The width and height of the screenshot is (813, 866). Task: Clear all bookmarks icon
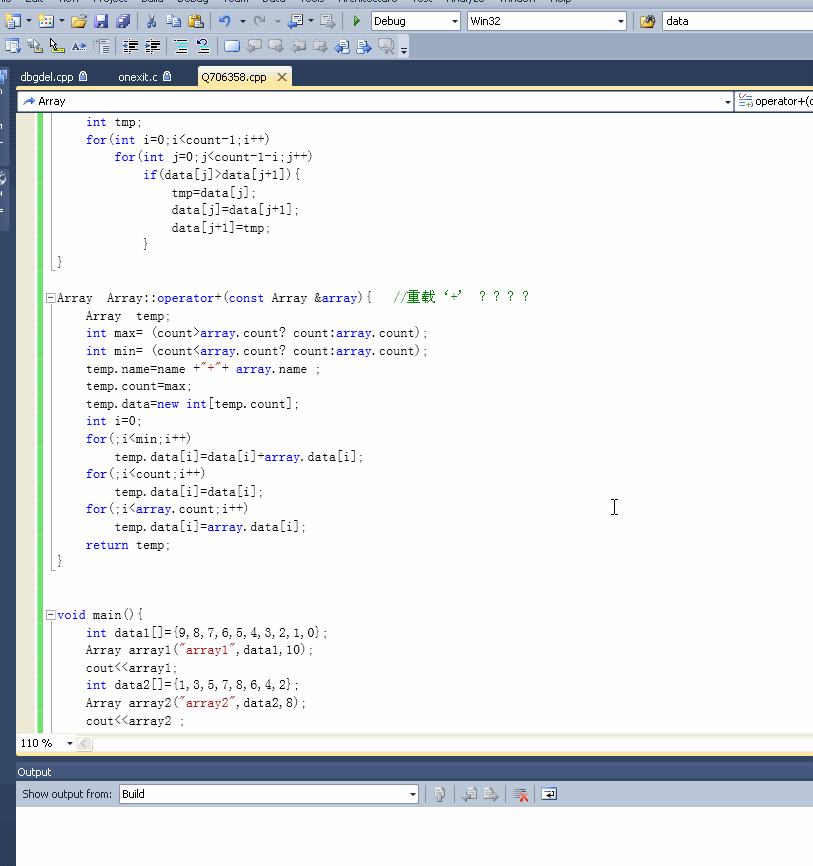386,46
